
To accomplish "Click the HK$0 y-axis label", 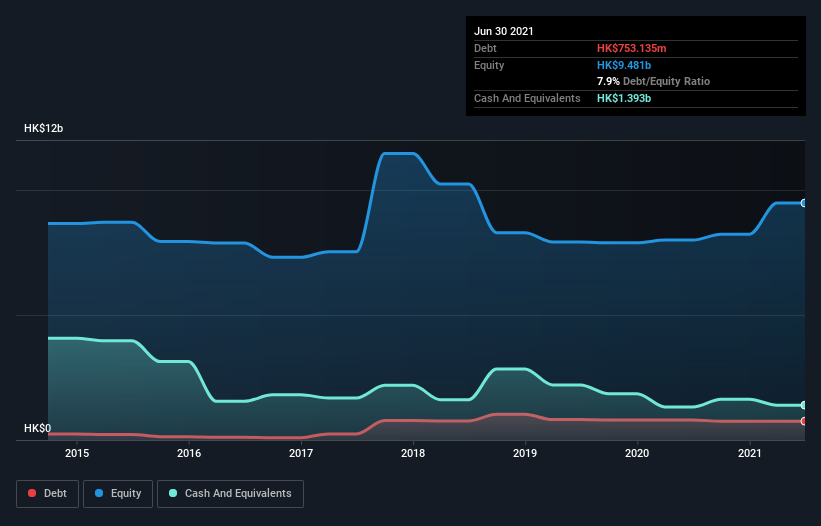I will pos(38,428).
